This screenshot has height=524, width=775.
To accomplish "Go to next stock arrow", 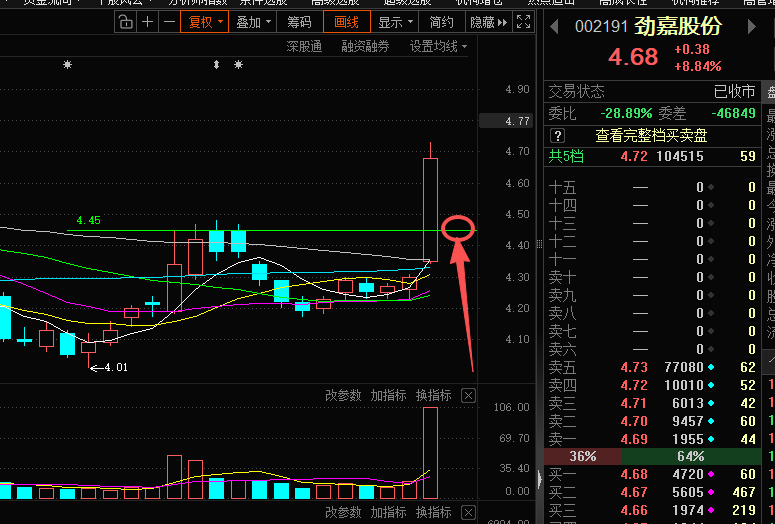I will [x=752, y=27].
